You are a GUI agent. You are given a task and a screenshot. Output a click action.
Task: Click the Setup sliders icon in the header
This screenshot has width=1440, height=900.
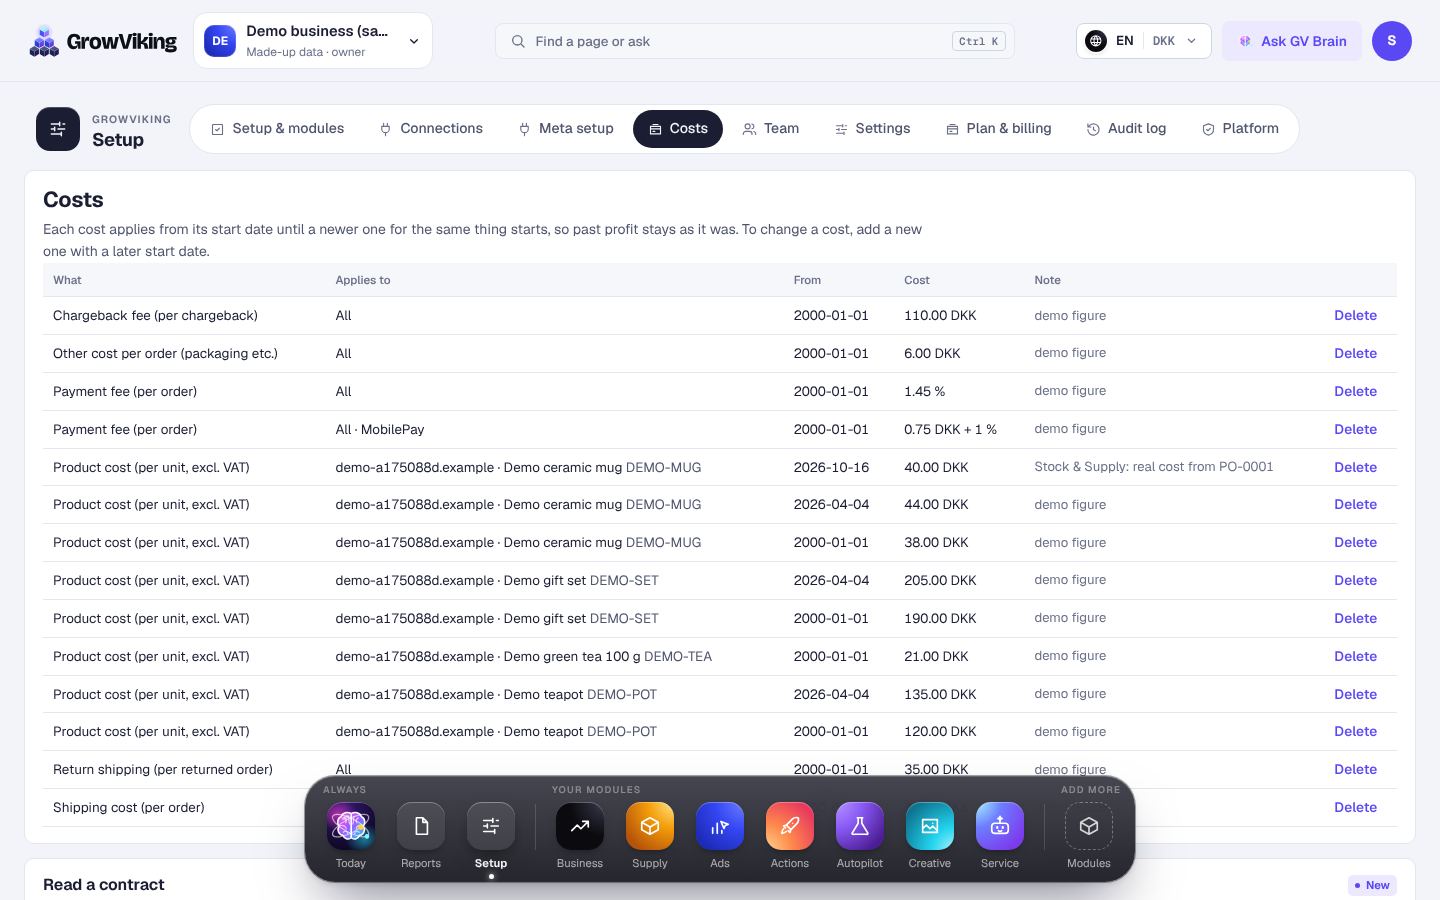click(x=58, y=129)
